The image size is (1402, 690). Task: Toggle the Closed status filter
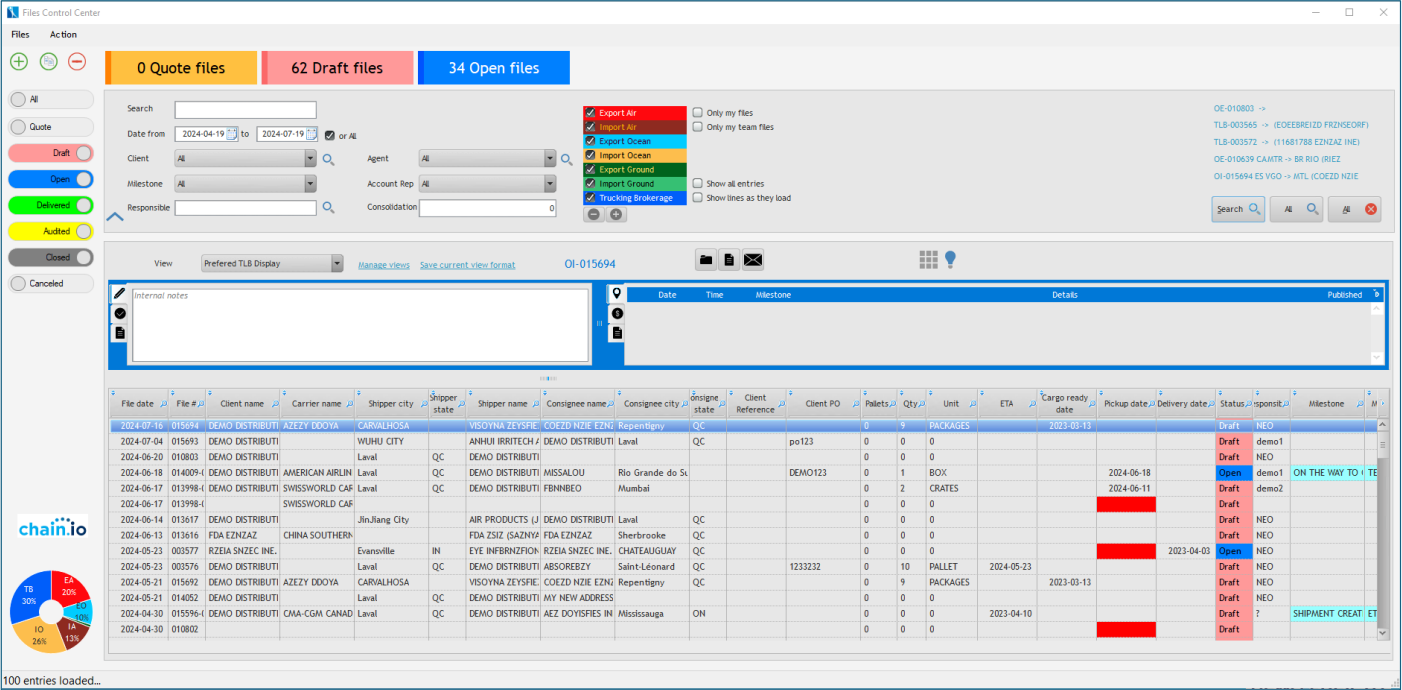pyautogui.click(x=51, y=257)
